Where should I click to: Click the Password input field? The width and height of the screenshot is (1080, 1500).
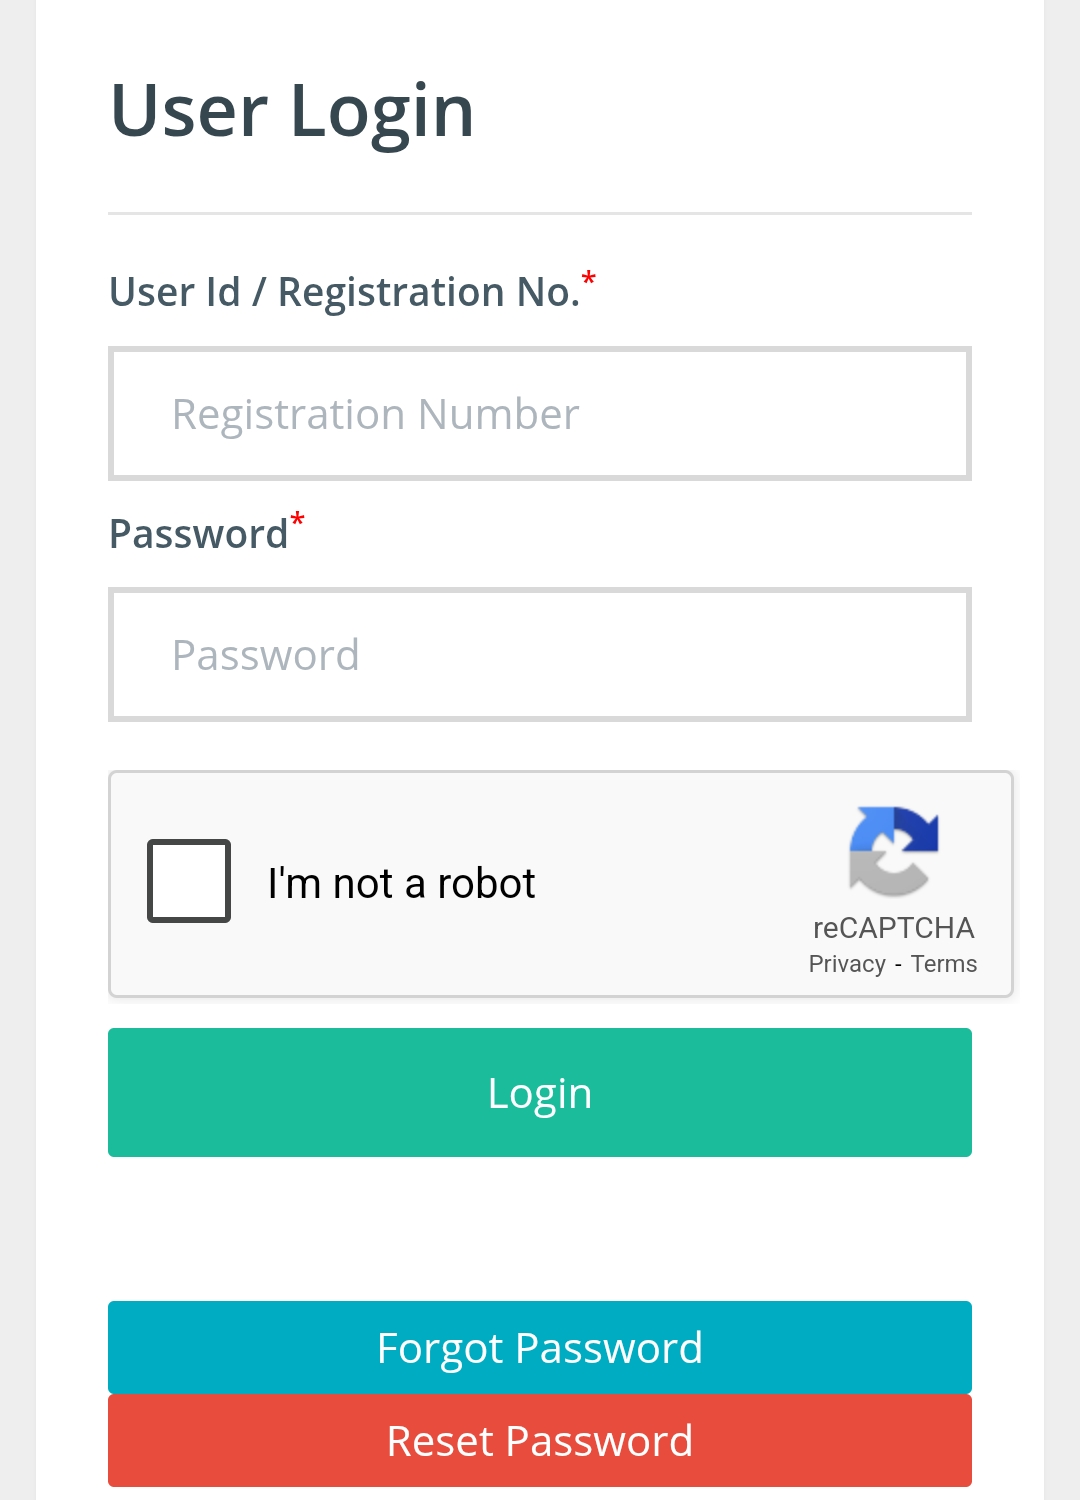(x=539, y=654)
